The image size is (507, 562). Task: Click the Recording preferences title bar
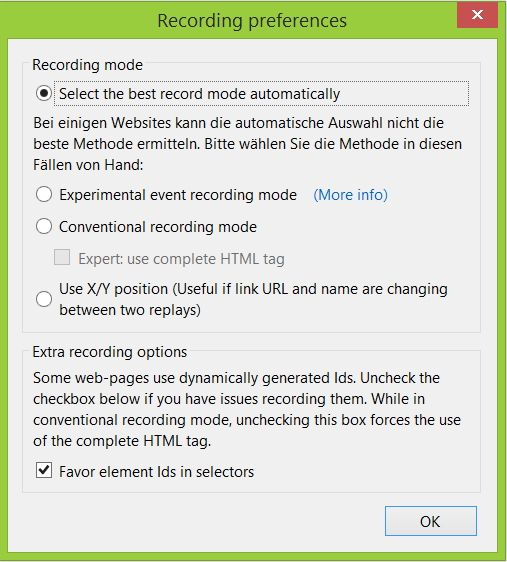252,20
